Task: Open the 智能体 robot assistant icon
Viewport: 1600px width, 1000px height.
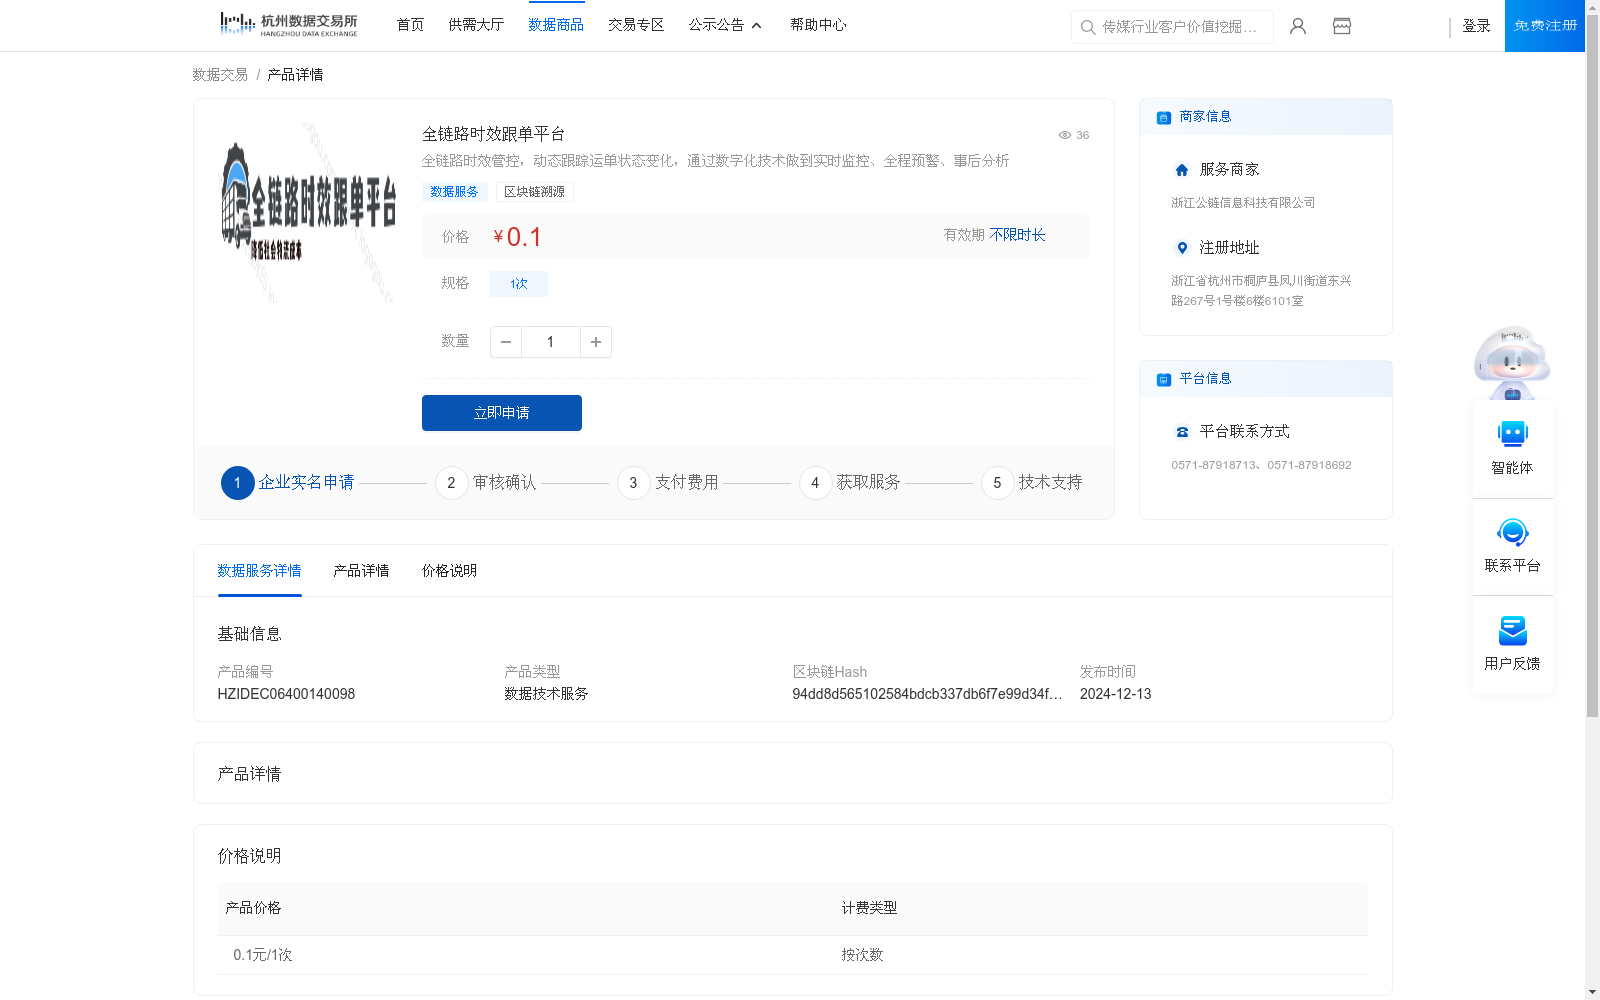Action: click(x=1513, y=434)
